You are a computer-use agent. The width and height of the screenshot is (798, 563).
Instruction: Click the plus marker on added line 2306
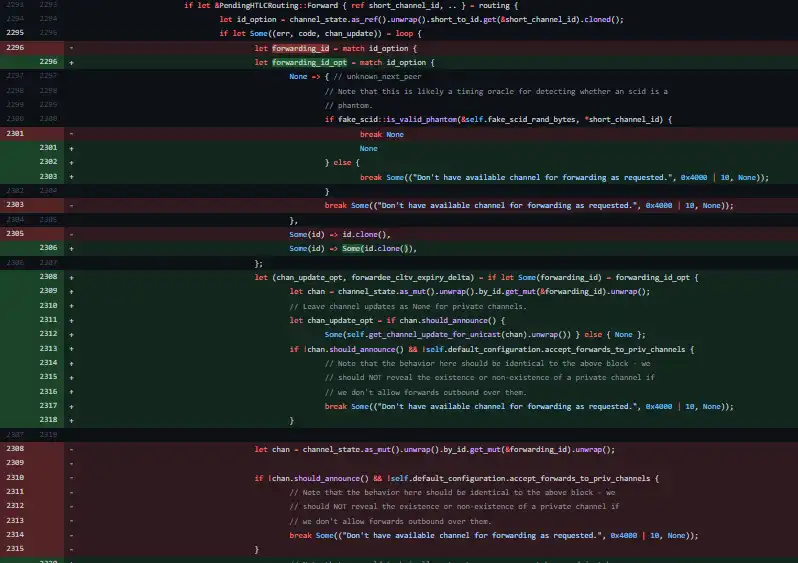tap(72, 248)
